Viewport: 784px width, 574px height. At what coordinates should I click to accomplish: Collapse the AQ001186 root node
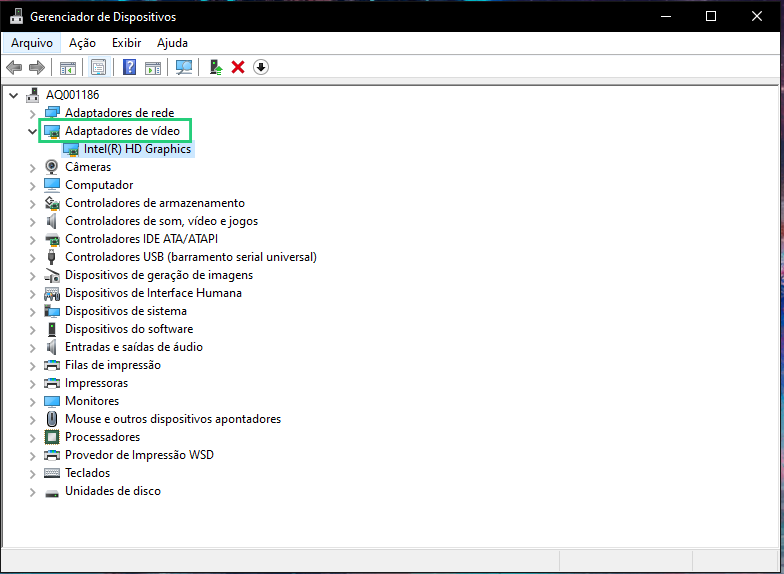pos(14,95)
